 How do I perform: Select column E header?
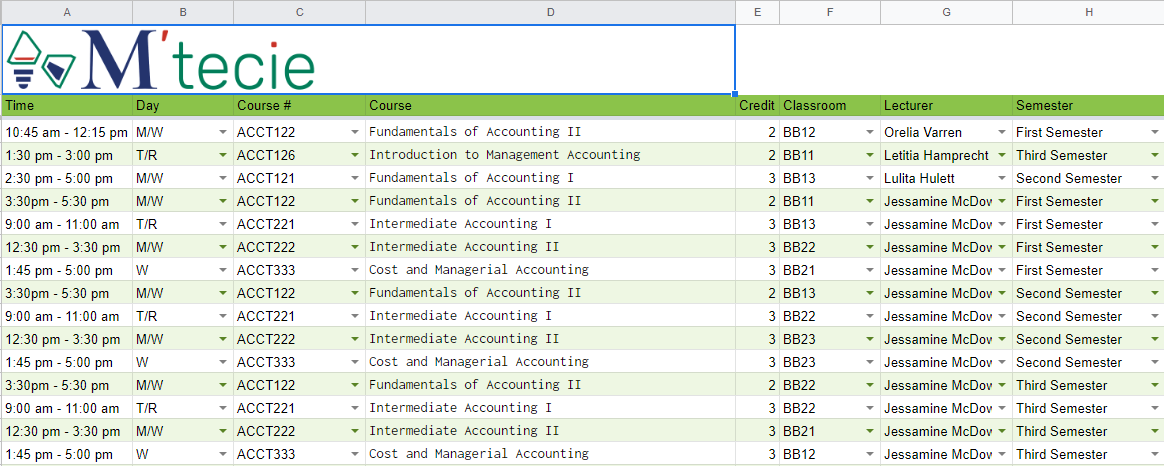coord(757,12)
